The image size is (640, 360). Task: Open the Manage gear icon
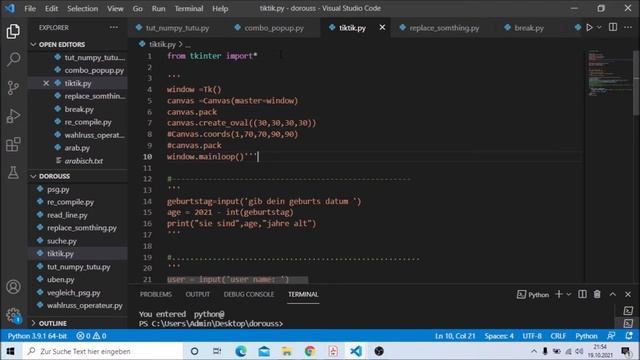pyautogui.click(x=13, y=315)
